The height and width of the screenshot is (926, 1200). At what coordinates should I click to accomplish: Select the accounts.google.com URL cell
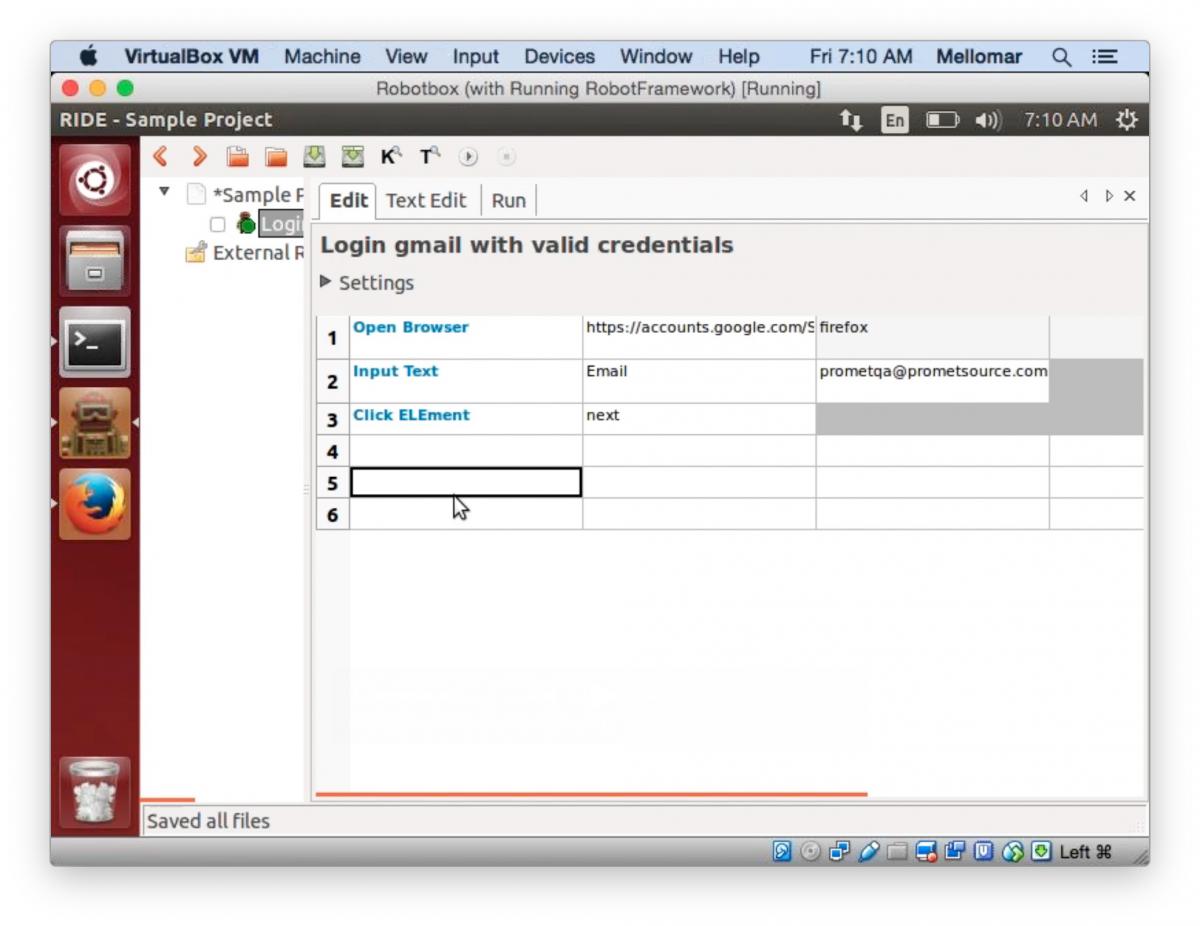click(699, 337)
